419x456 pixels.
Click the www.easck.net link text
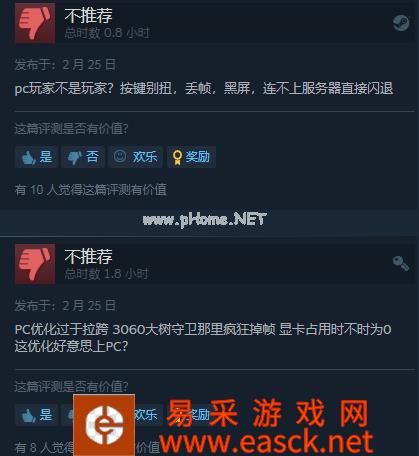pos(266,442)
